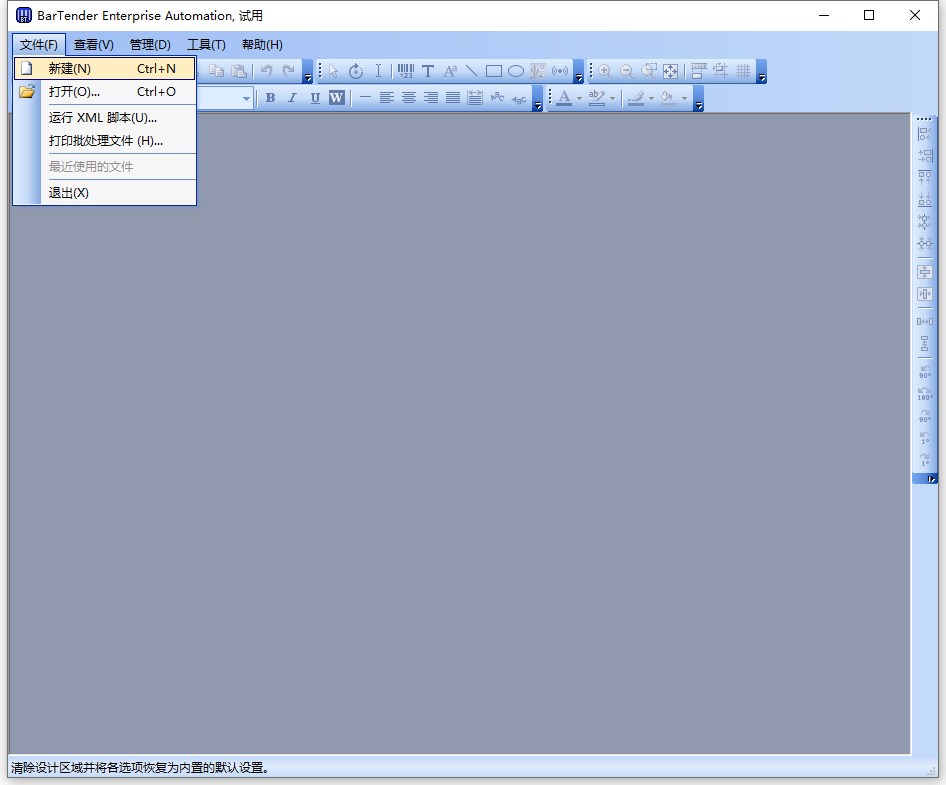Click the fill color bucket swatch
The height and width of the screenshot is (785, 946).
pos(668,98)
